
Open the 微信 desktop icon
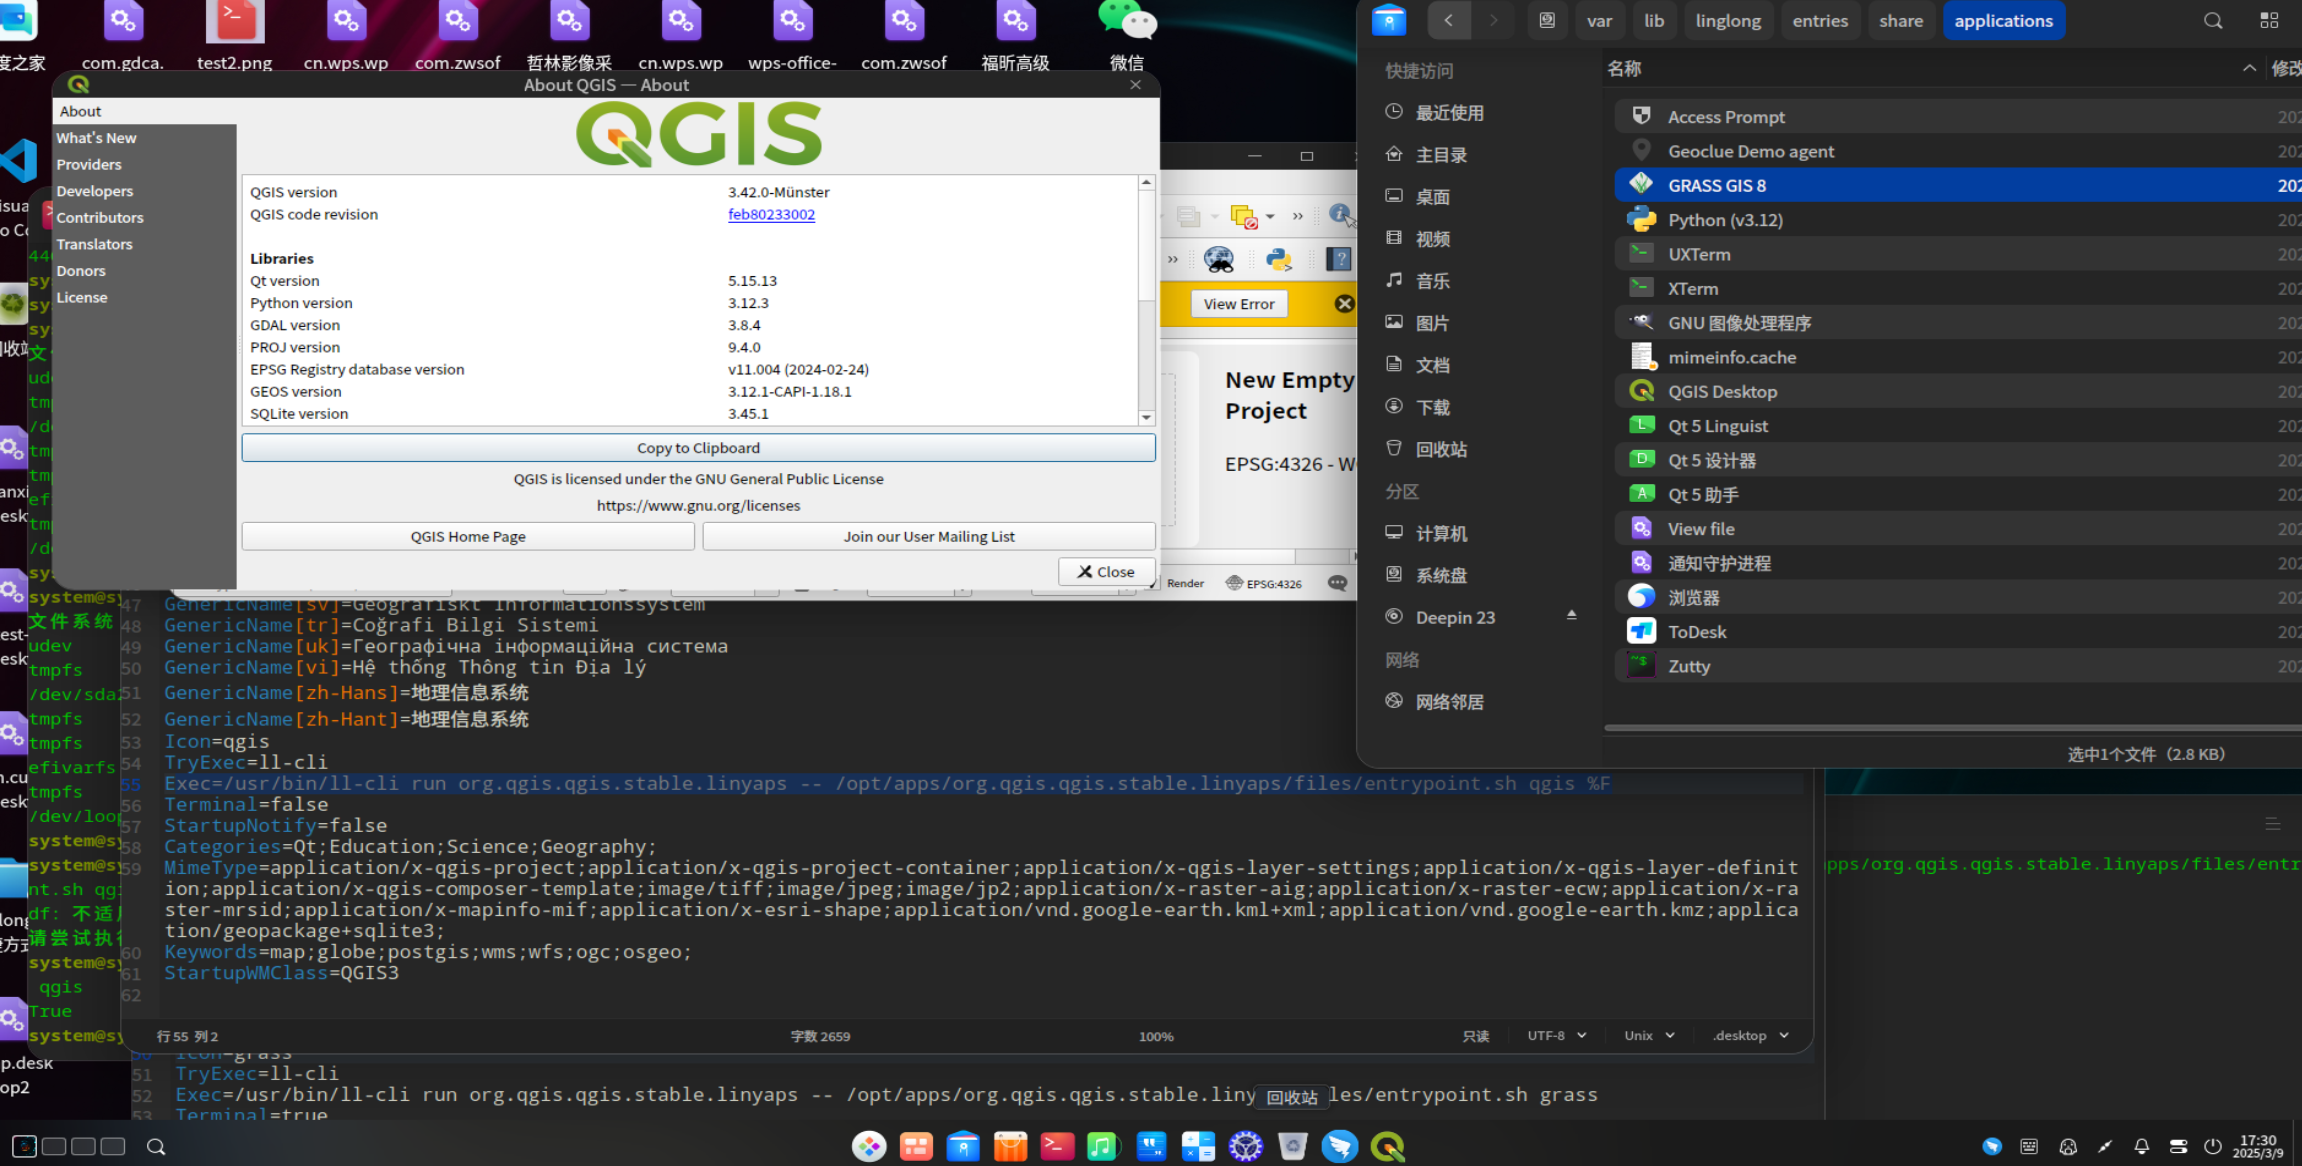pyautogui.click(x=1127, y=36)
